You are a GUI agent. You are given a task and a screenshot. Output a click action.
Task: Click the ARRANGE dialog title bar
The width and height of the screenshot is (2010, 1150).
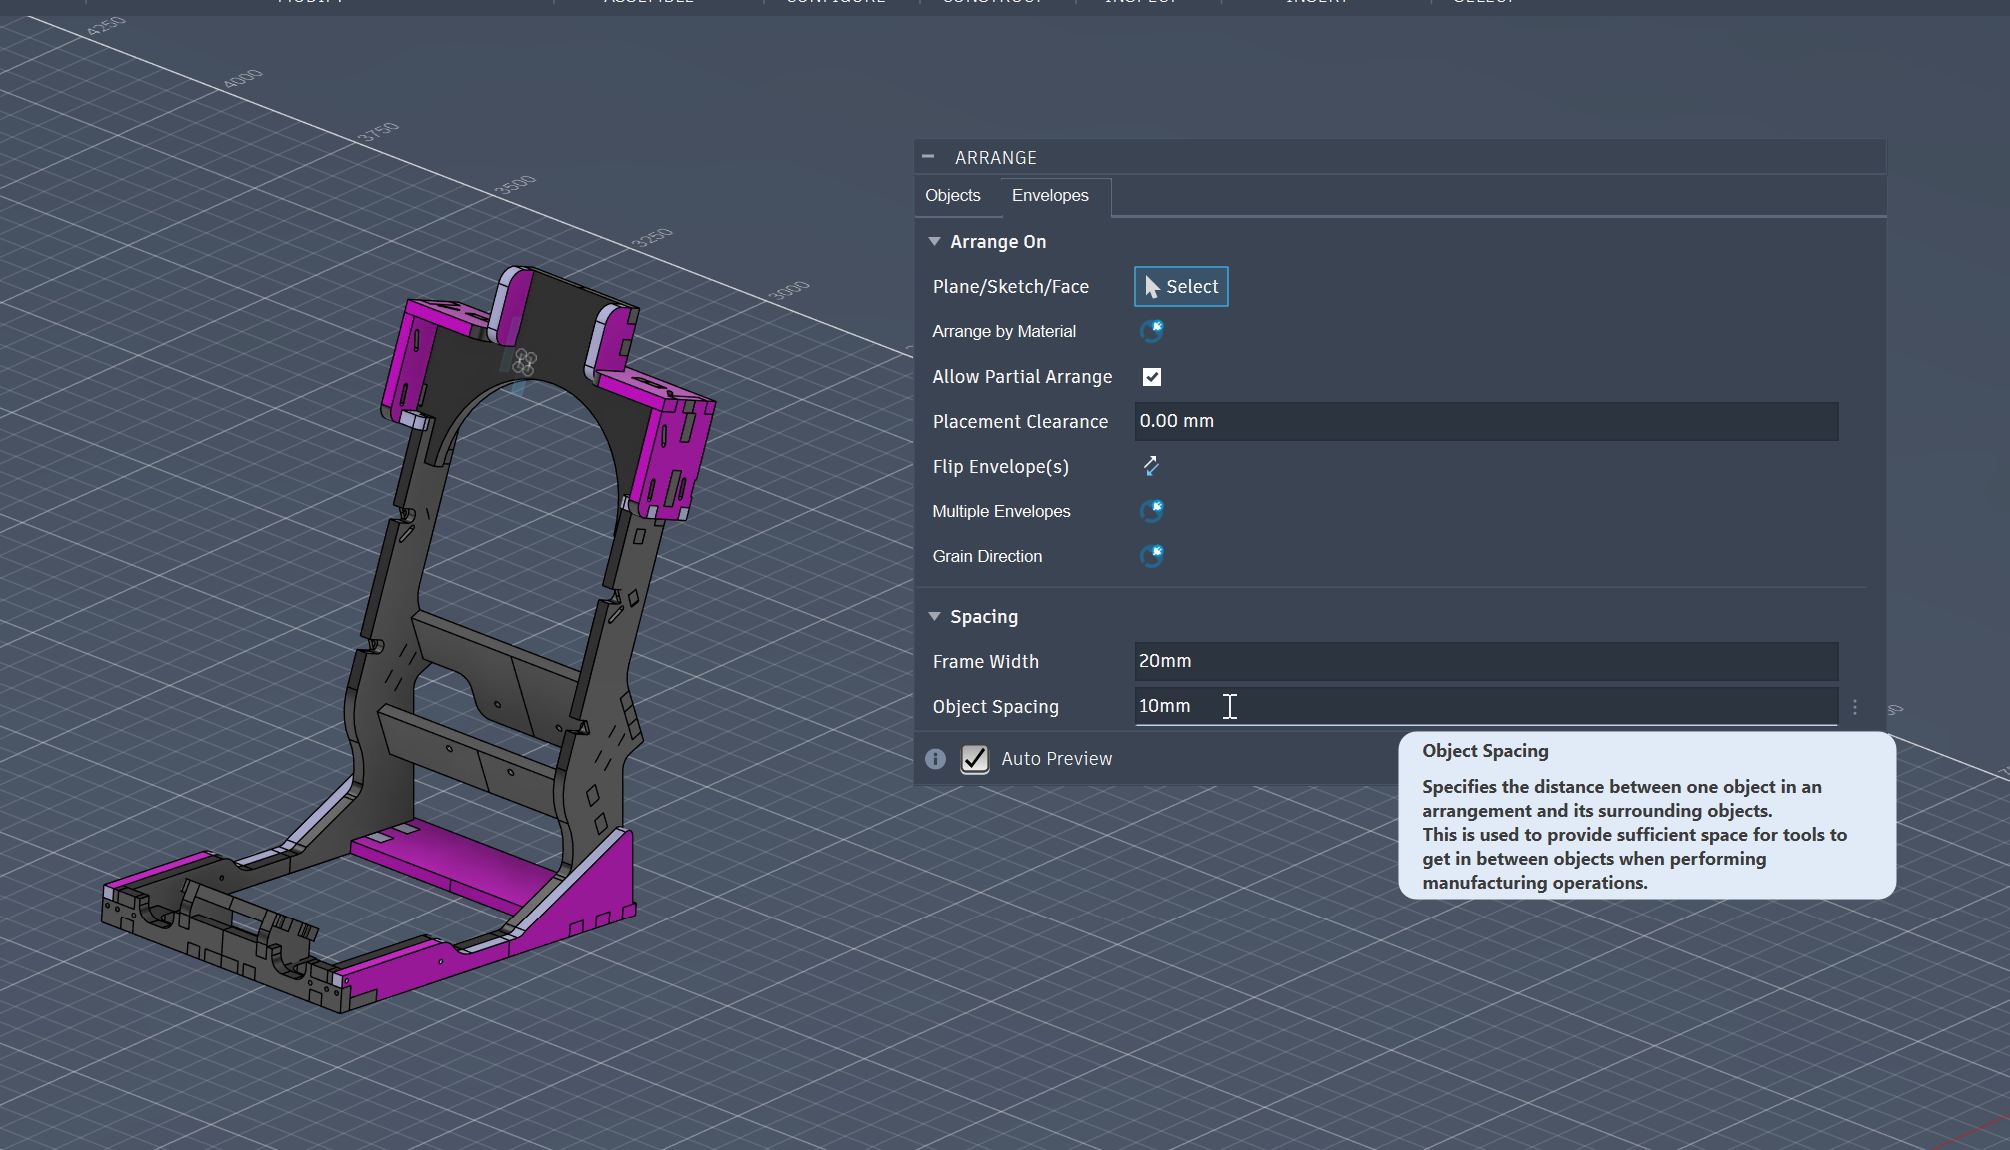[x=1400, y=157]
